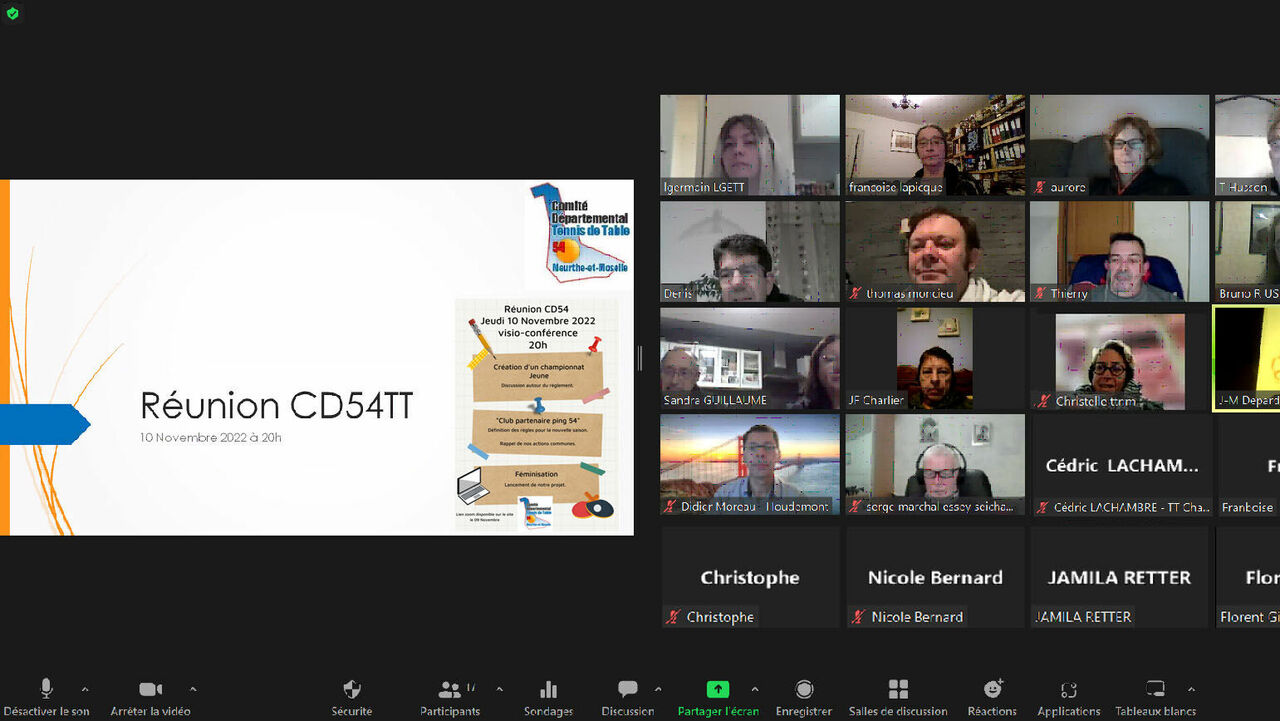Select Denis video tile
Screen dimensions: 1280x721
click(750, 251)
